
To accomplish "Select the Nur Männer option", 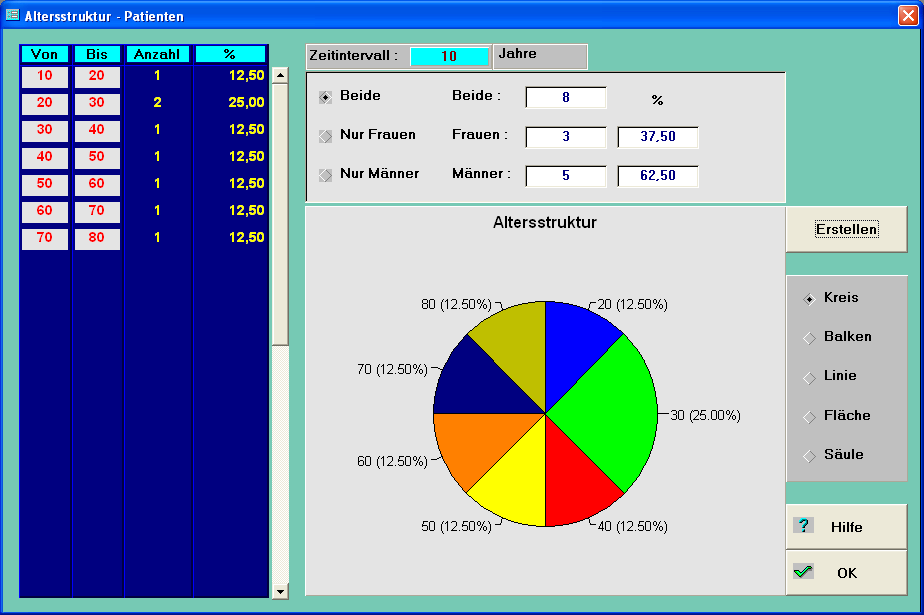I will coord(326,175).
